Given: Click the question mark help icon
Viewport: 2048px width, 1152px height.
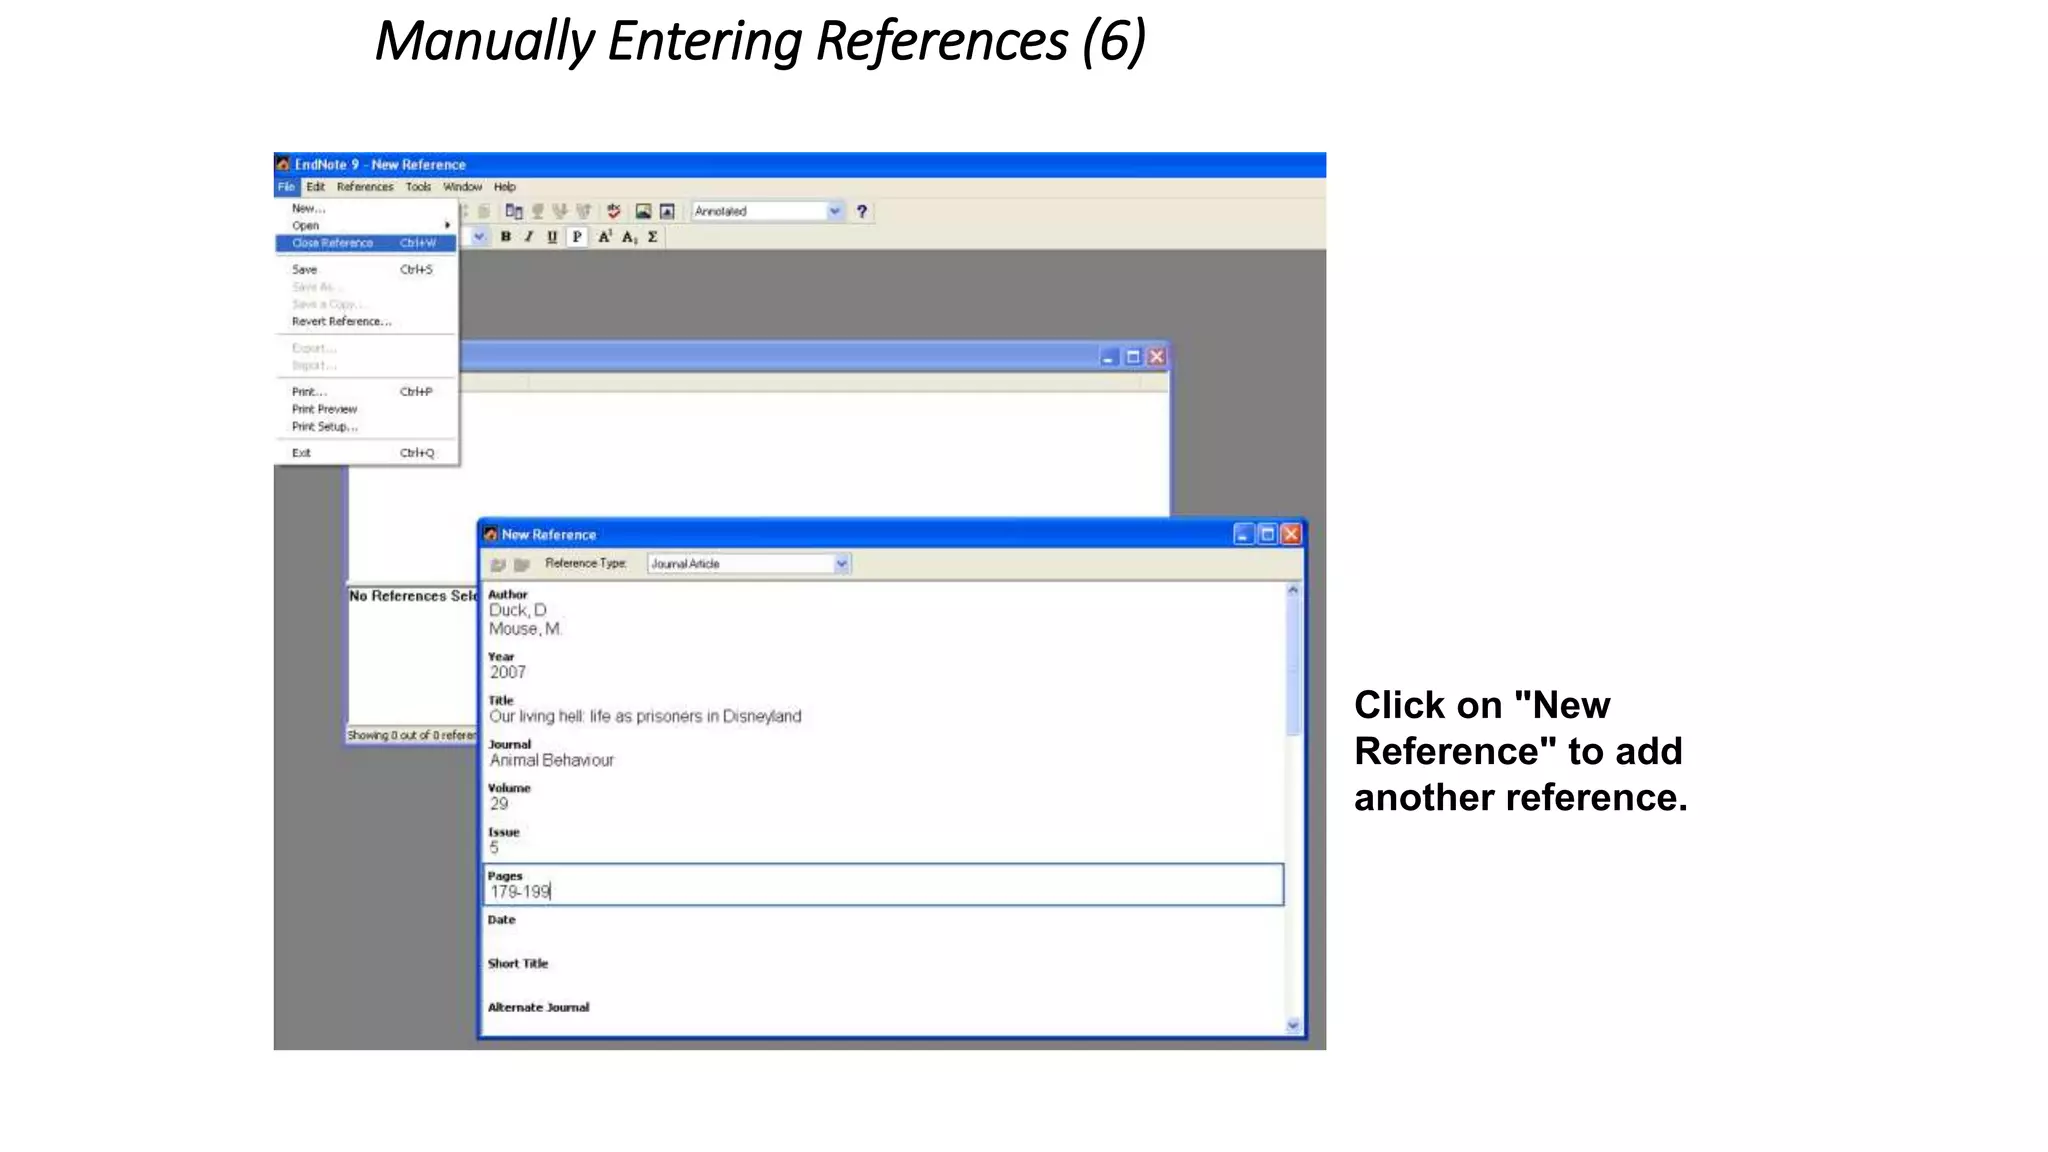Looking at the screenshot, I should (x=861, y=211).
